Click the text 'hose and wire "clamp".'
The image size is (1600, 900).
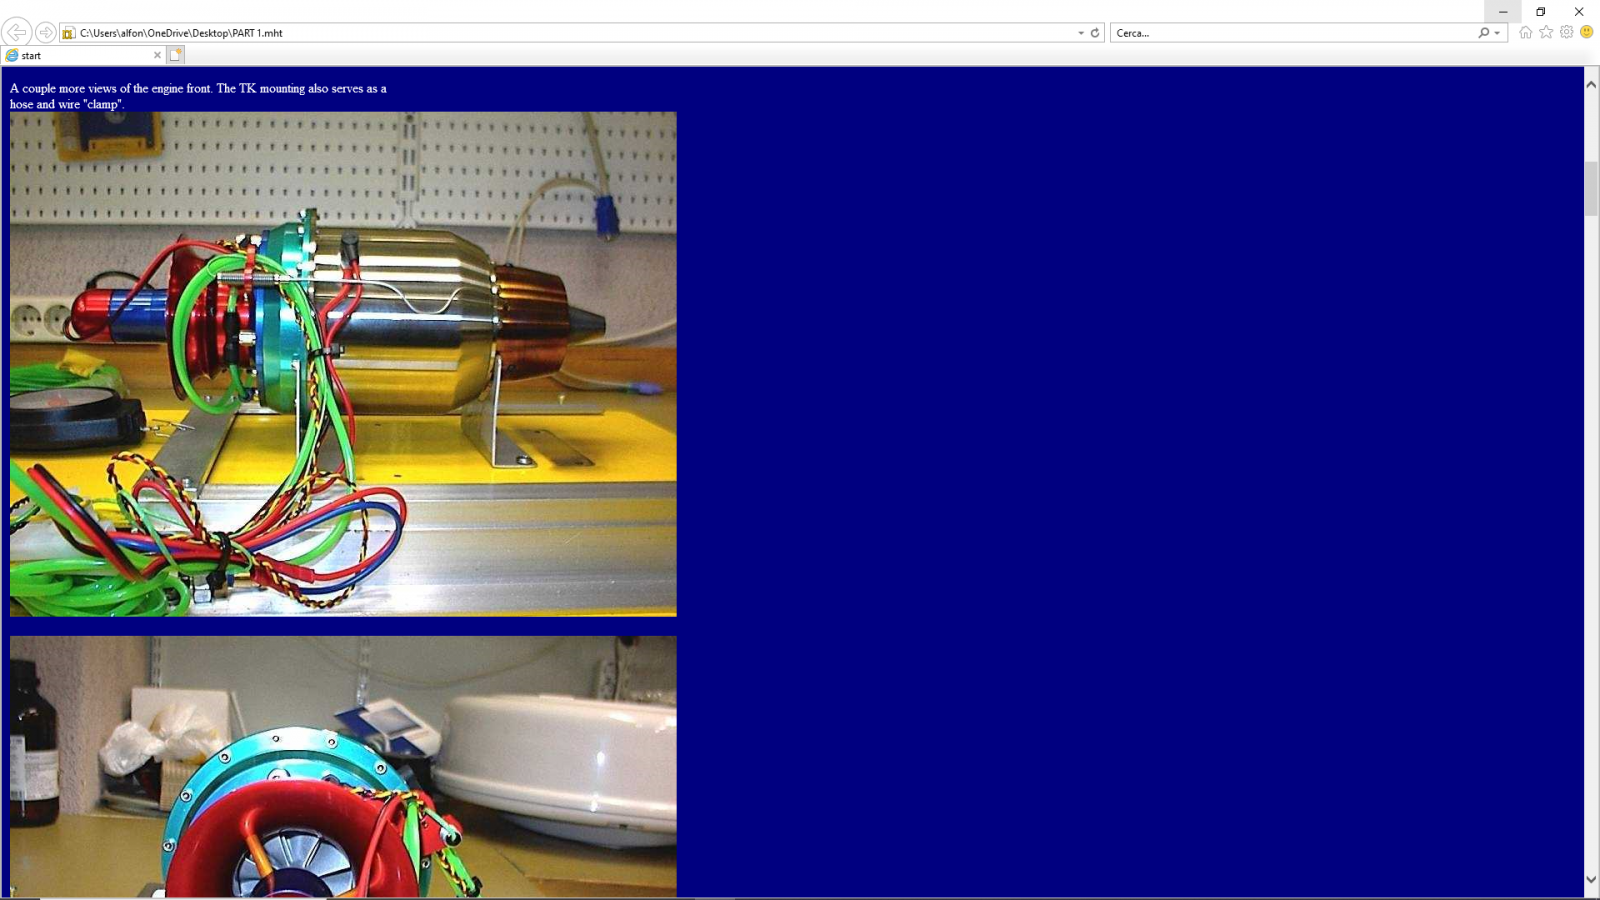pyautogui.click(x=67, y=104)
